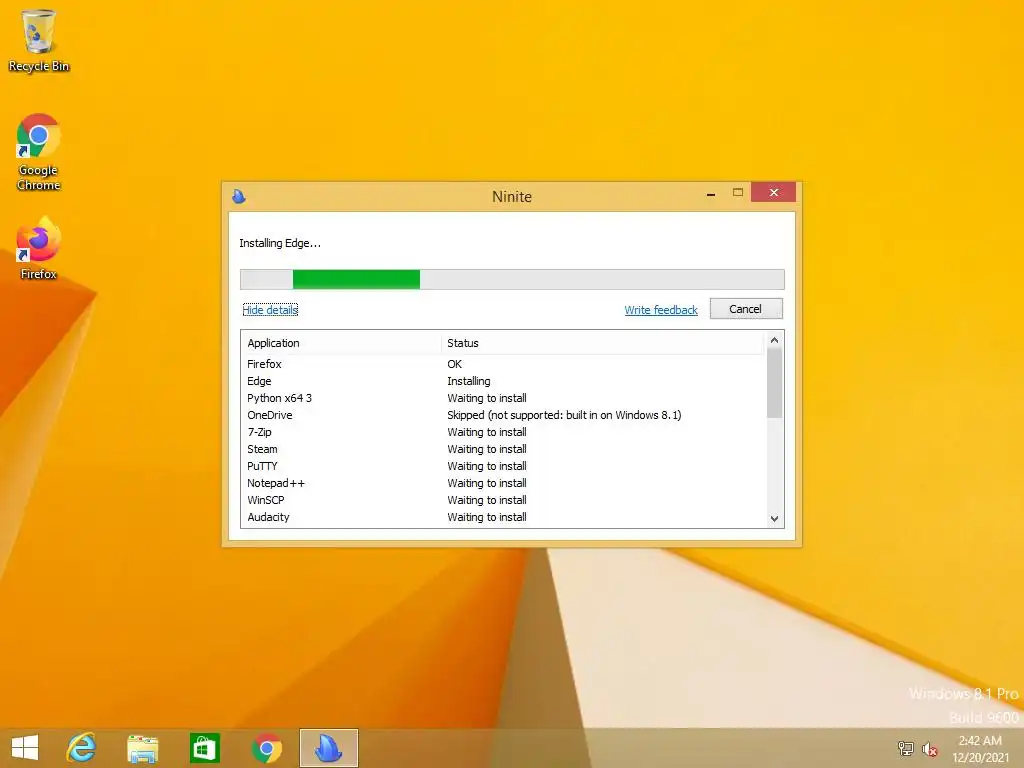The height and width of the screenshot is (768, 1024).
Task: Open the network tray icon
Action: (x=906, y=748)
